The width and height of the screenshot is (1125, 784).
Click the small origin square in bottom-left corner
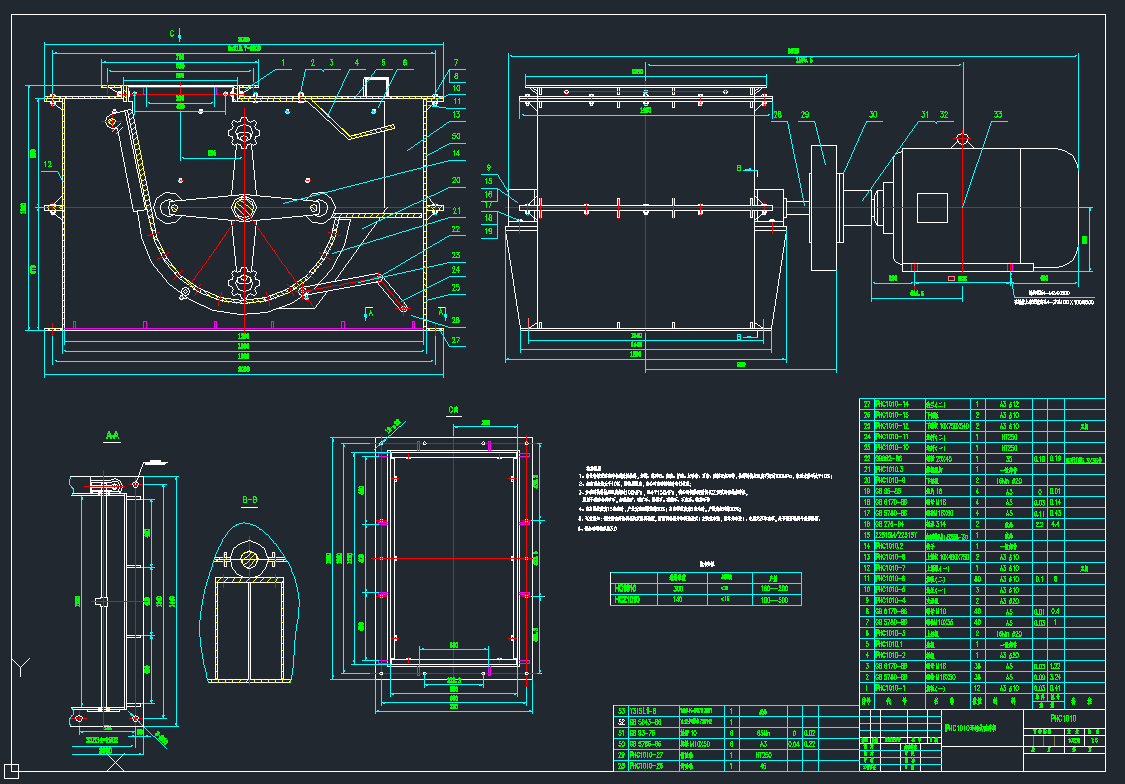[x=11, y=770]
